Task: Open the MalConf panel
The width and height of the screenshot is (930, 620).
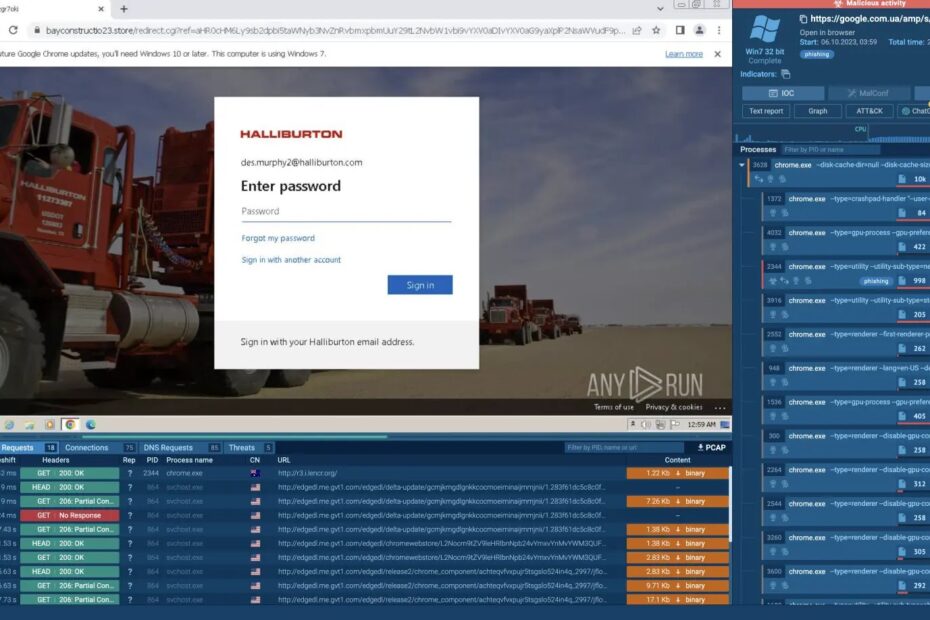Action: pyautogui.click(x=868, y=93)
